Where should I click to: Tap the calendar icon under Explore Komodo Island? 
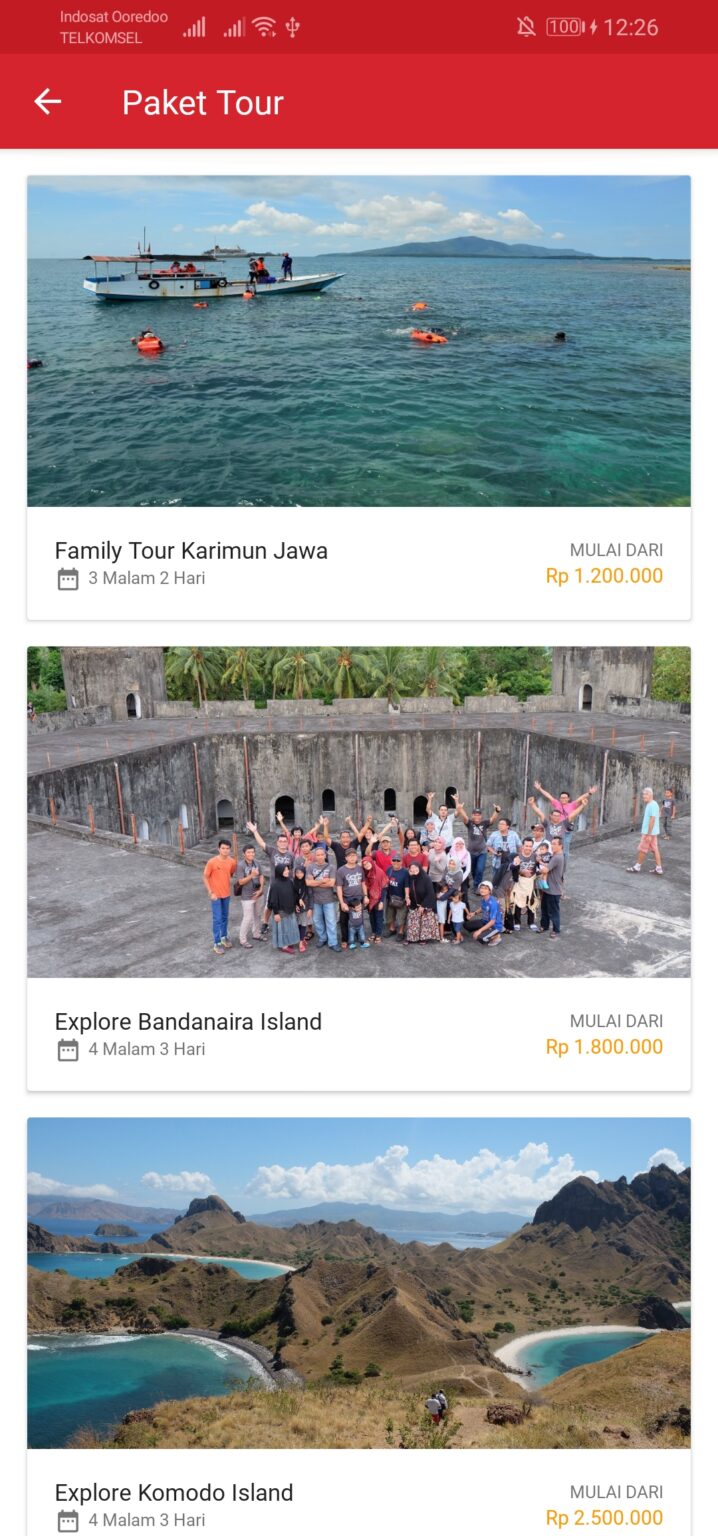coord(68,1521)
